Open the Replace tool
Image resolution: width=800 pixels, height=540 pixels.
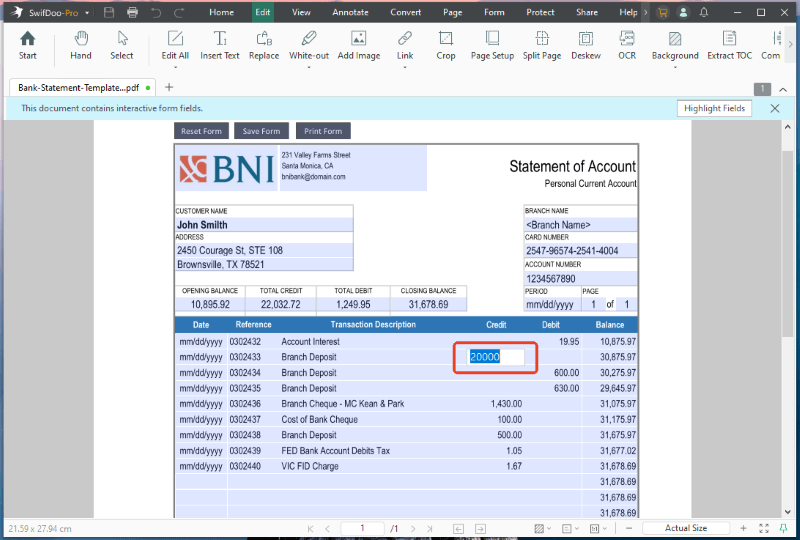point(264,45)
